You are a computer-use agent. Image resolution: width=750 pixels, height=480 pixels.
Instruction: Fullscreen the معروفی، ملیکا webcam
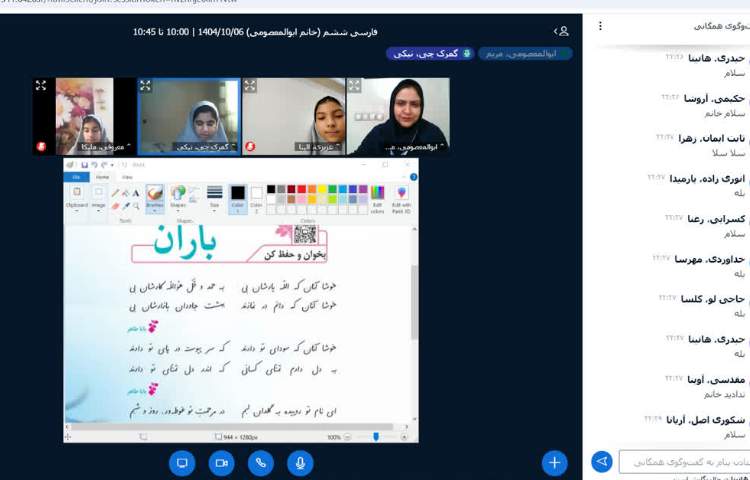[41, 85]
